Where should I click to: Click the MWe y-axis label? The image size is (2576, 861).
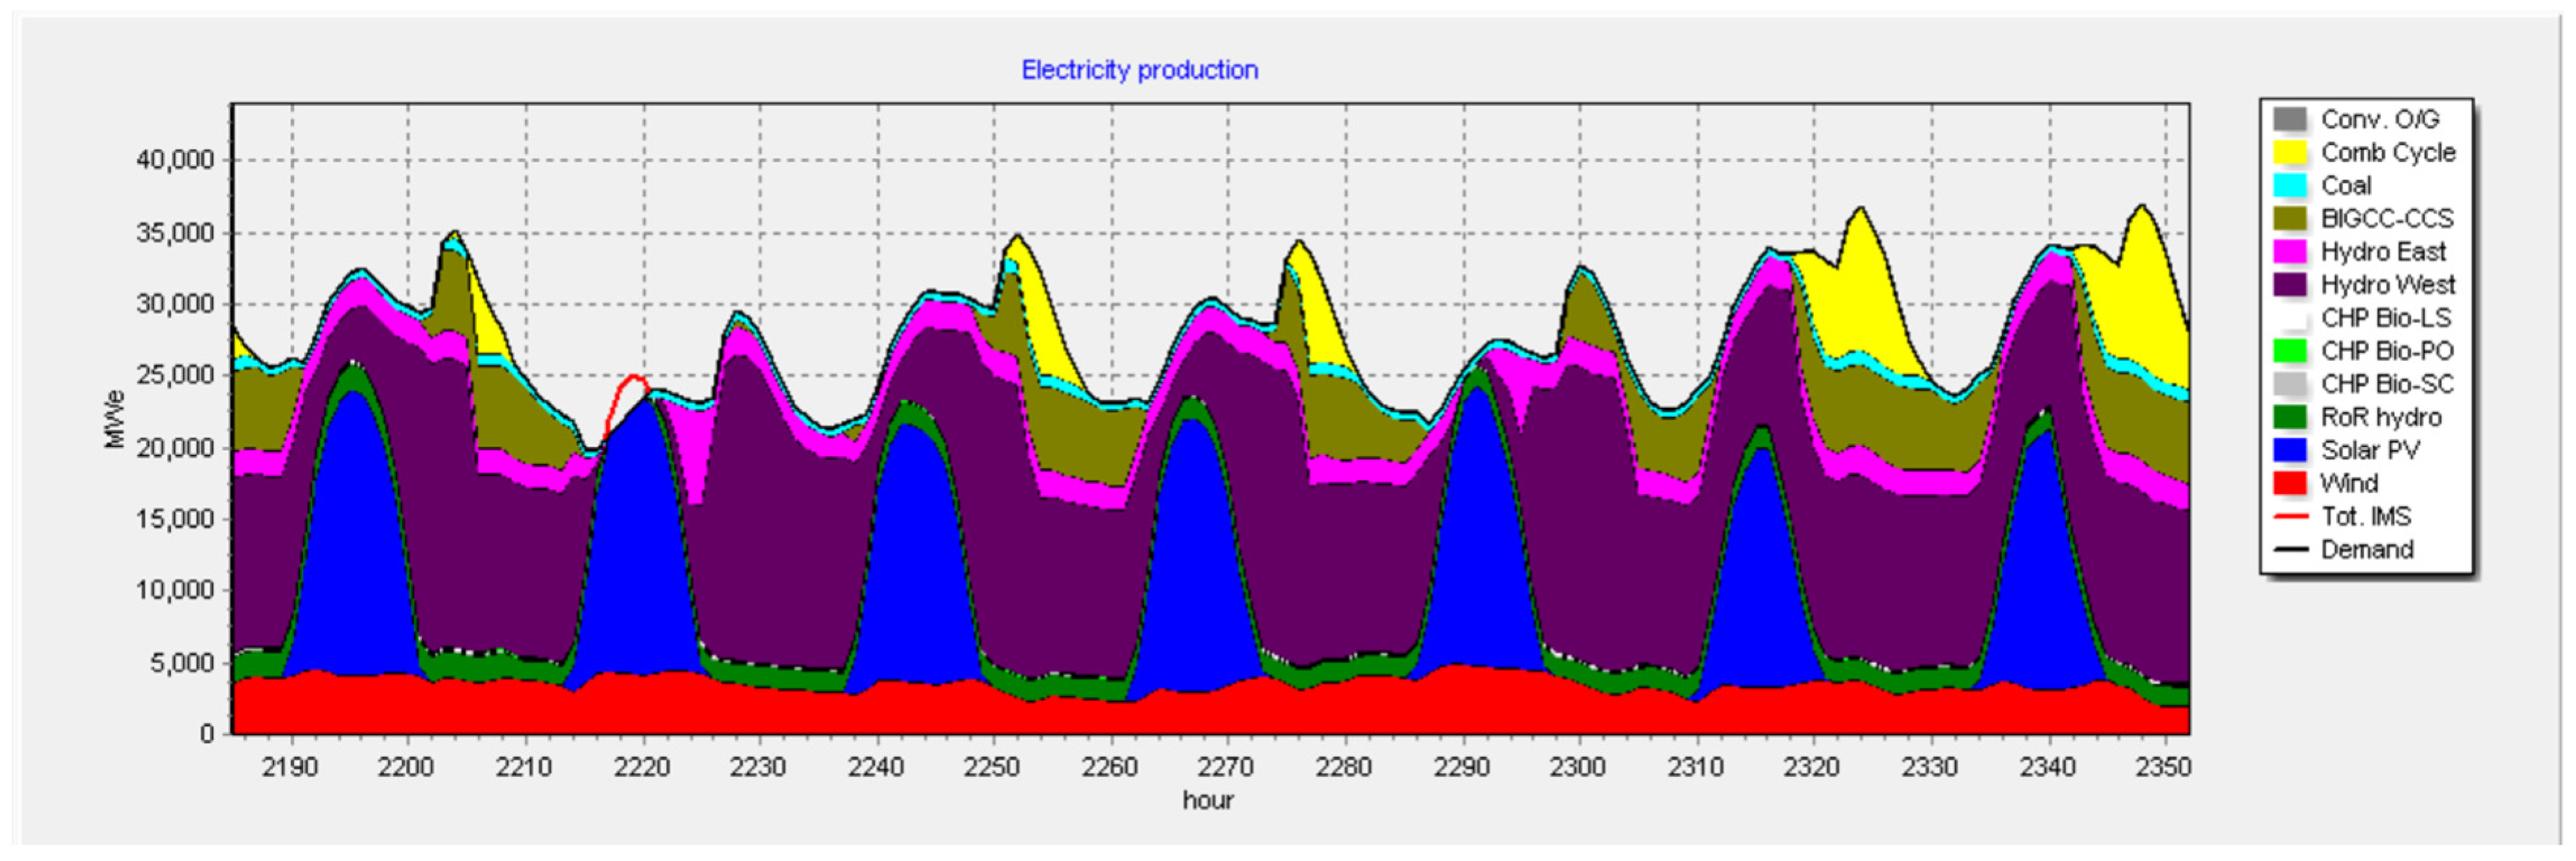point(115,420)
